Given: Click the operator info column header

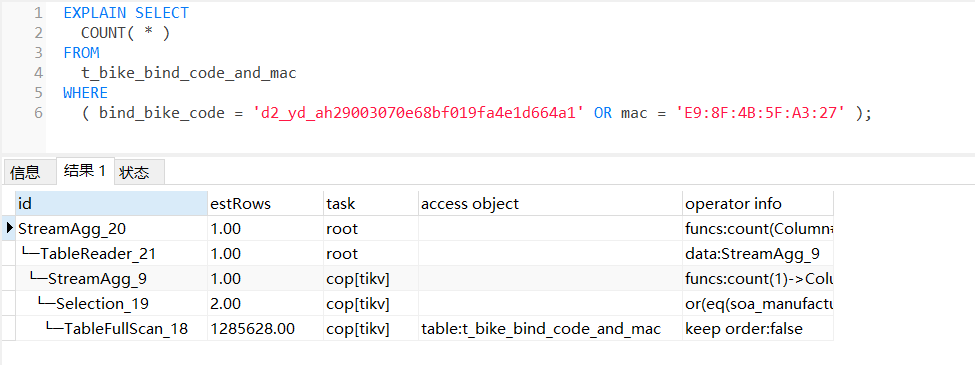Looking at the screenshot, I should (757, 203).
